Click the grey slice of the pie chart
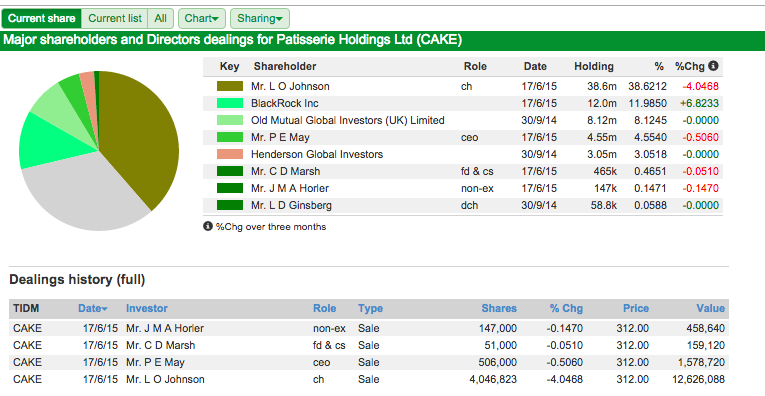Image resolution: width=765 pixels, height=396 pixels. pos(83,195)
